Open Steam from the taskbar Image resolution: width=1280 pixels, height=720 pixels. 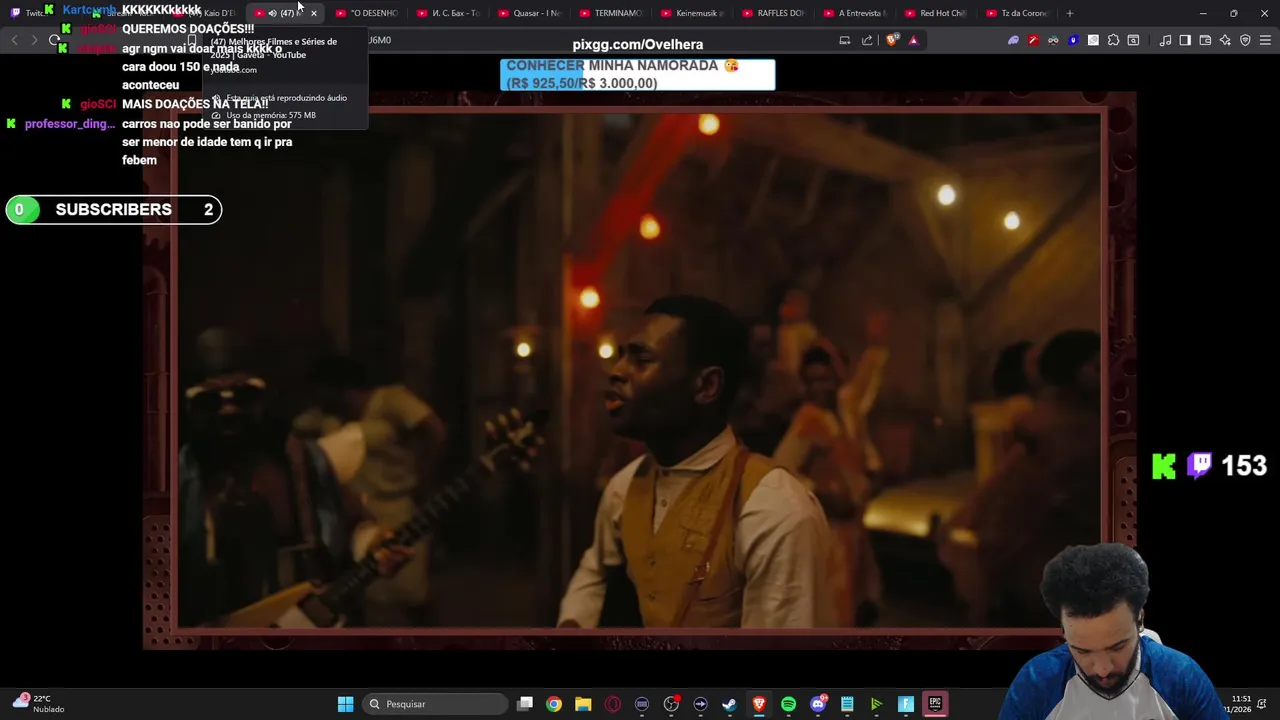tap(730, 704)
